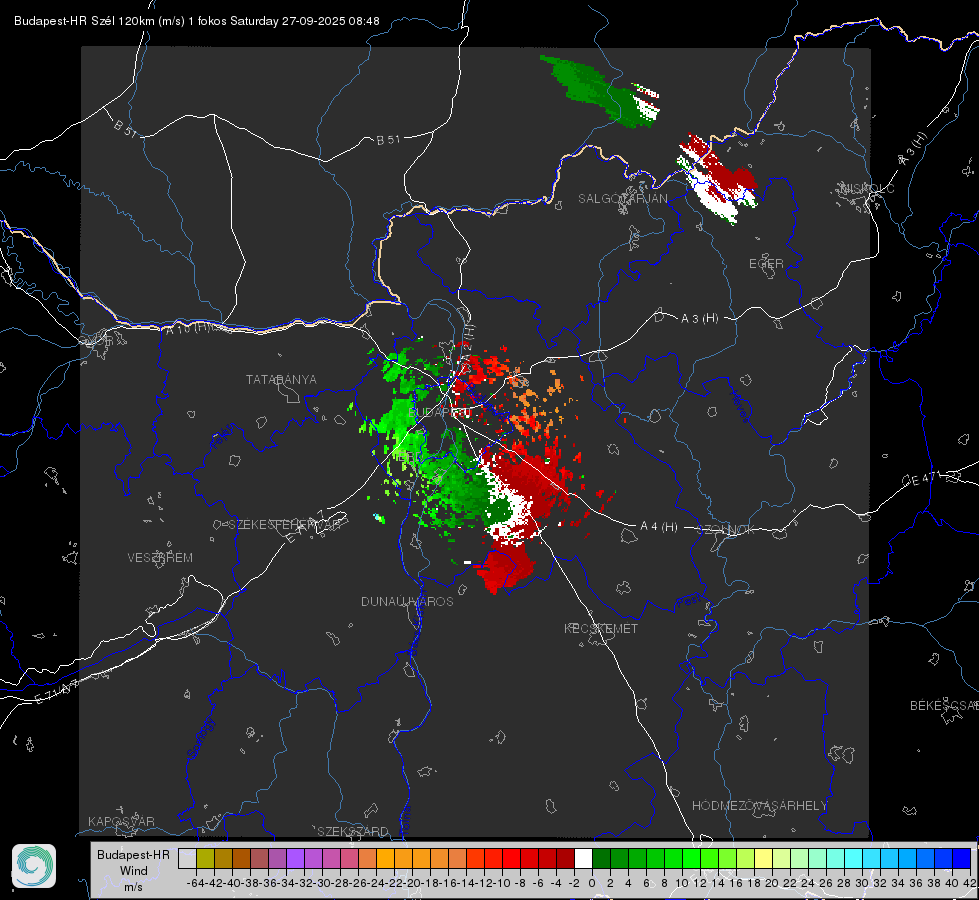Click the SALGÓTARJÁN city label

622,199
